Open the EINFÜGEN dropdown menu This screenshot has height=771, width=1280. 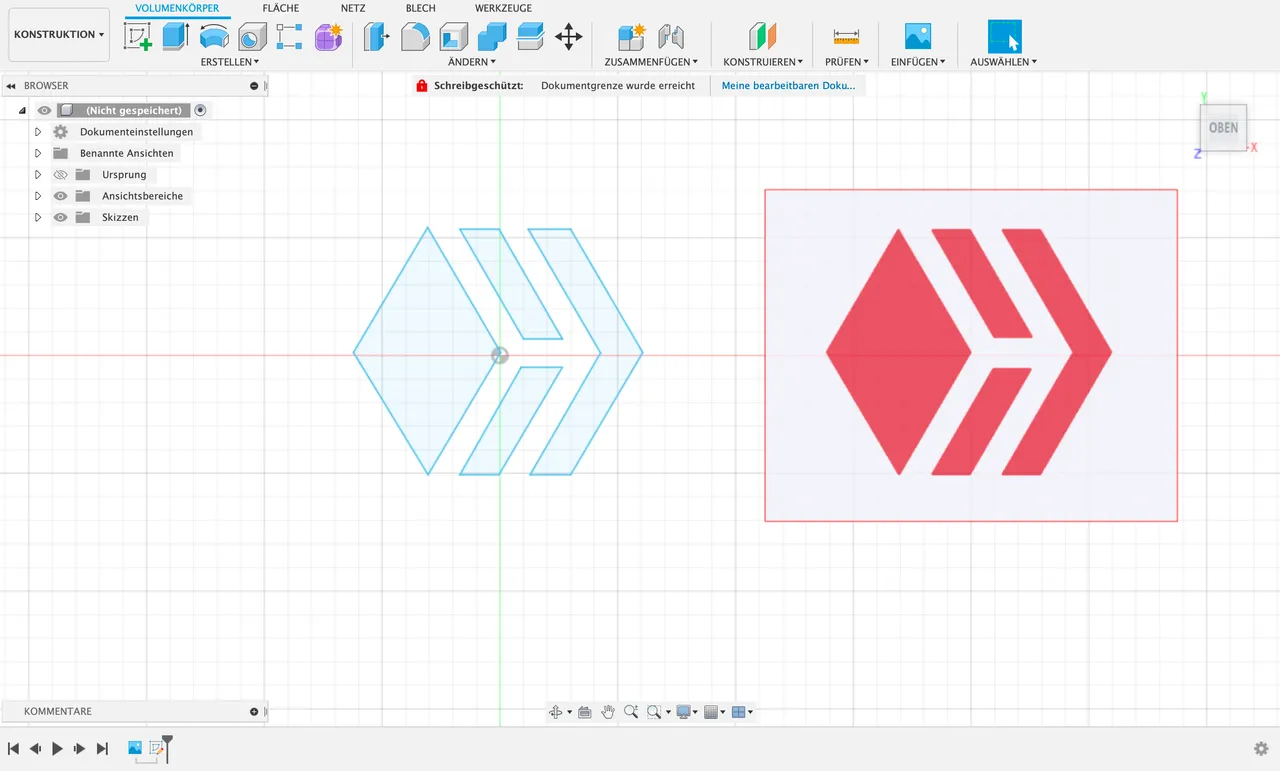[x=918, y=62]
